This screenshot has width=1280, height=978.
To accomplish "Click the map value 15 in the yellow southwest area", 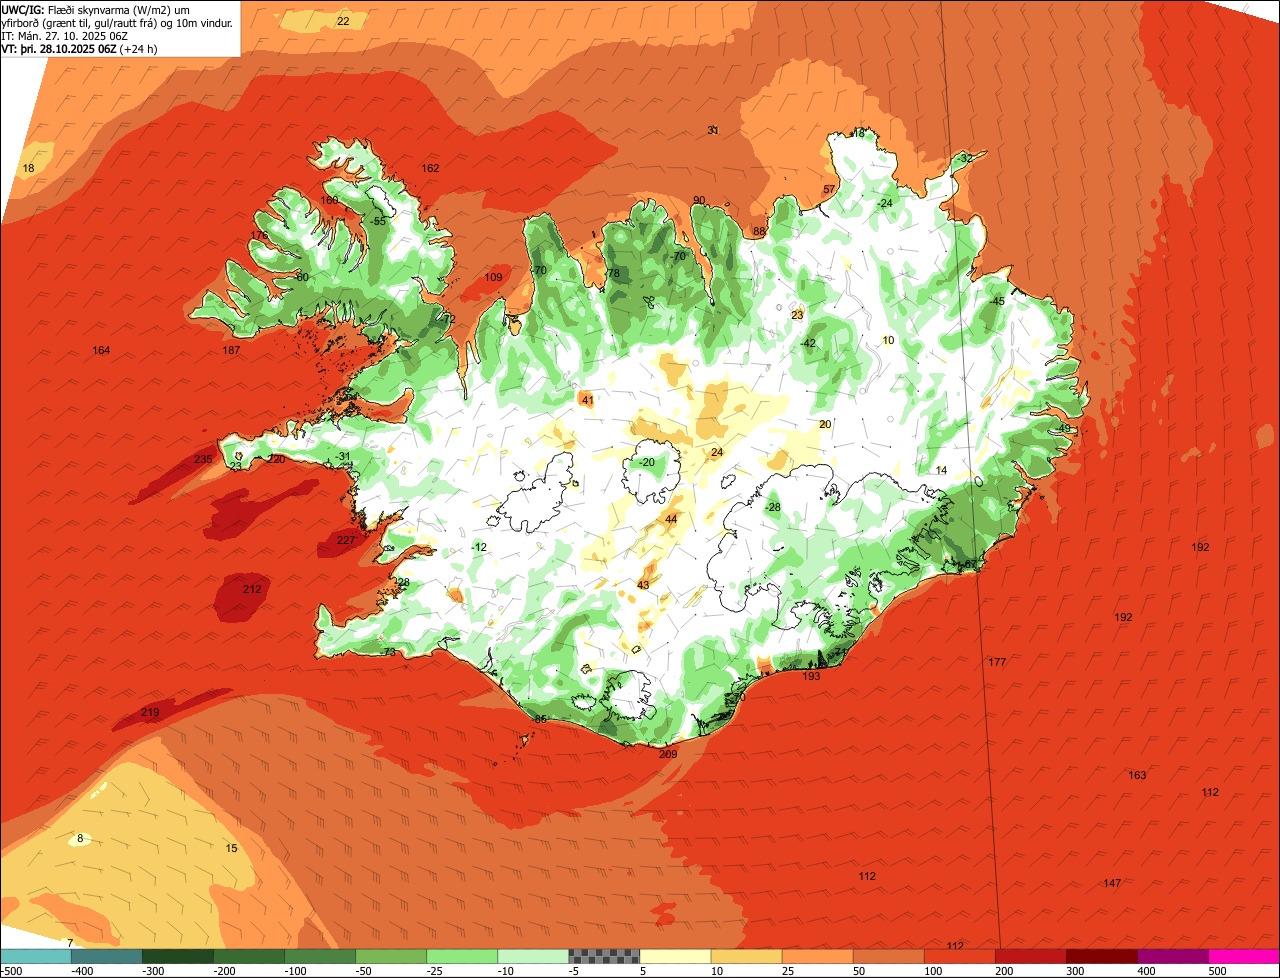I will coord(231,848).
